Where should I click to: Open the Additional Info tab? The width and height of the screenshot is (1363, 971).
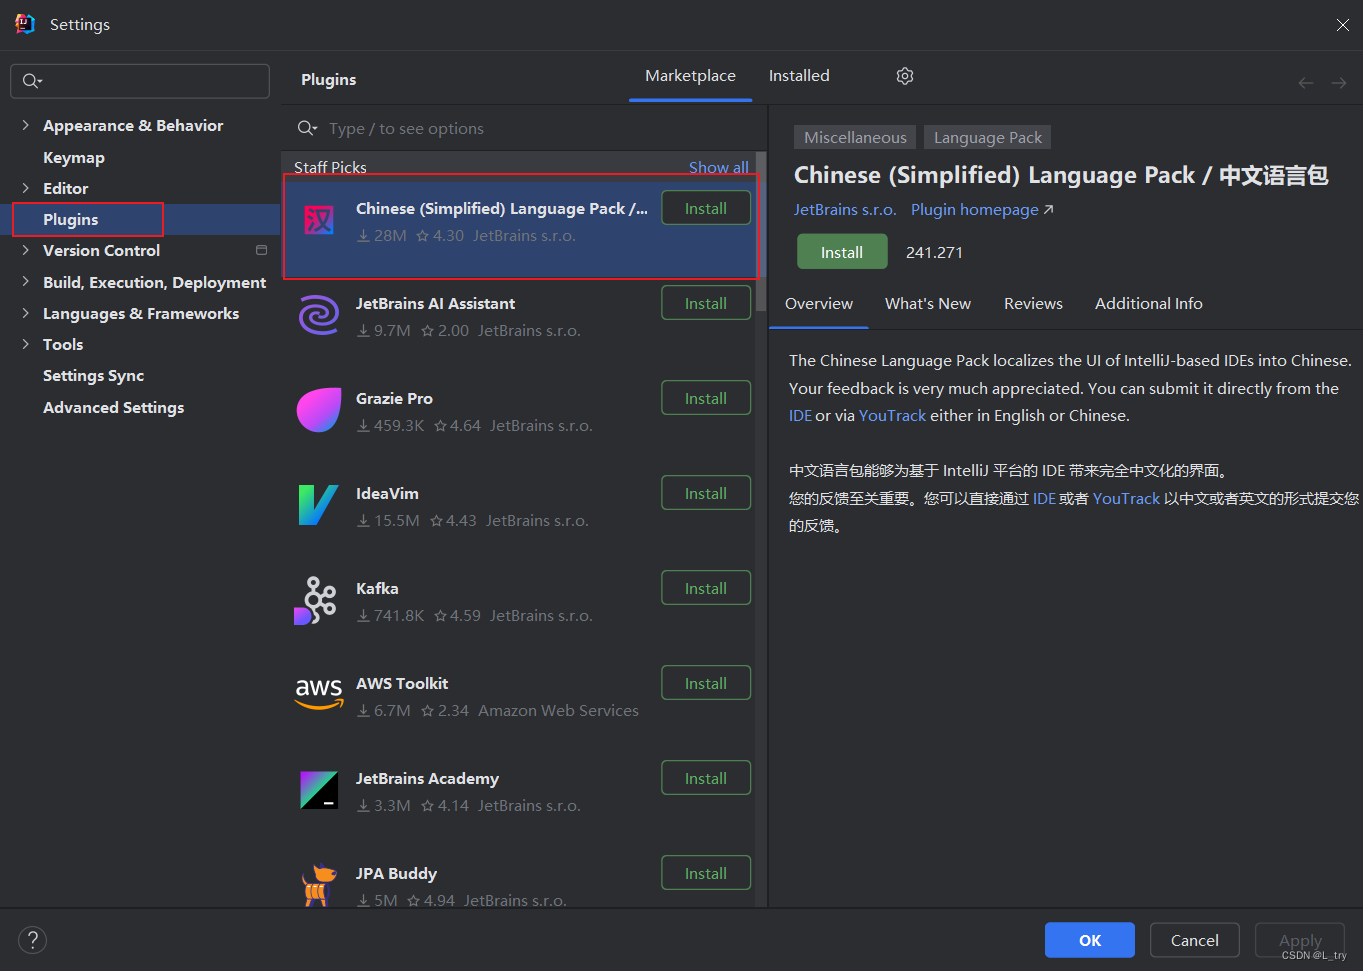(1148, 304)
